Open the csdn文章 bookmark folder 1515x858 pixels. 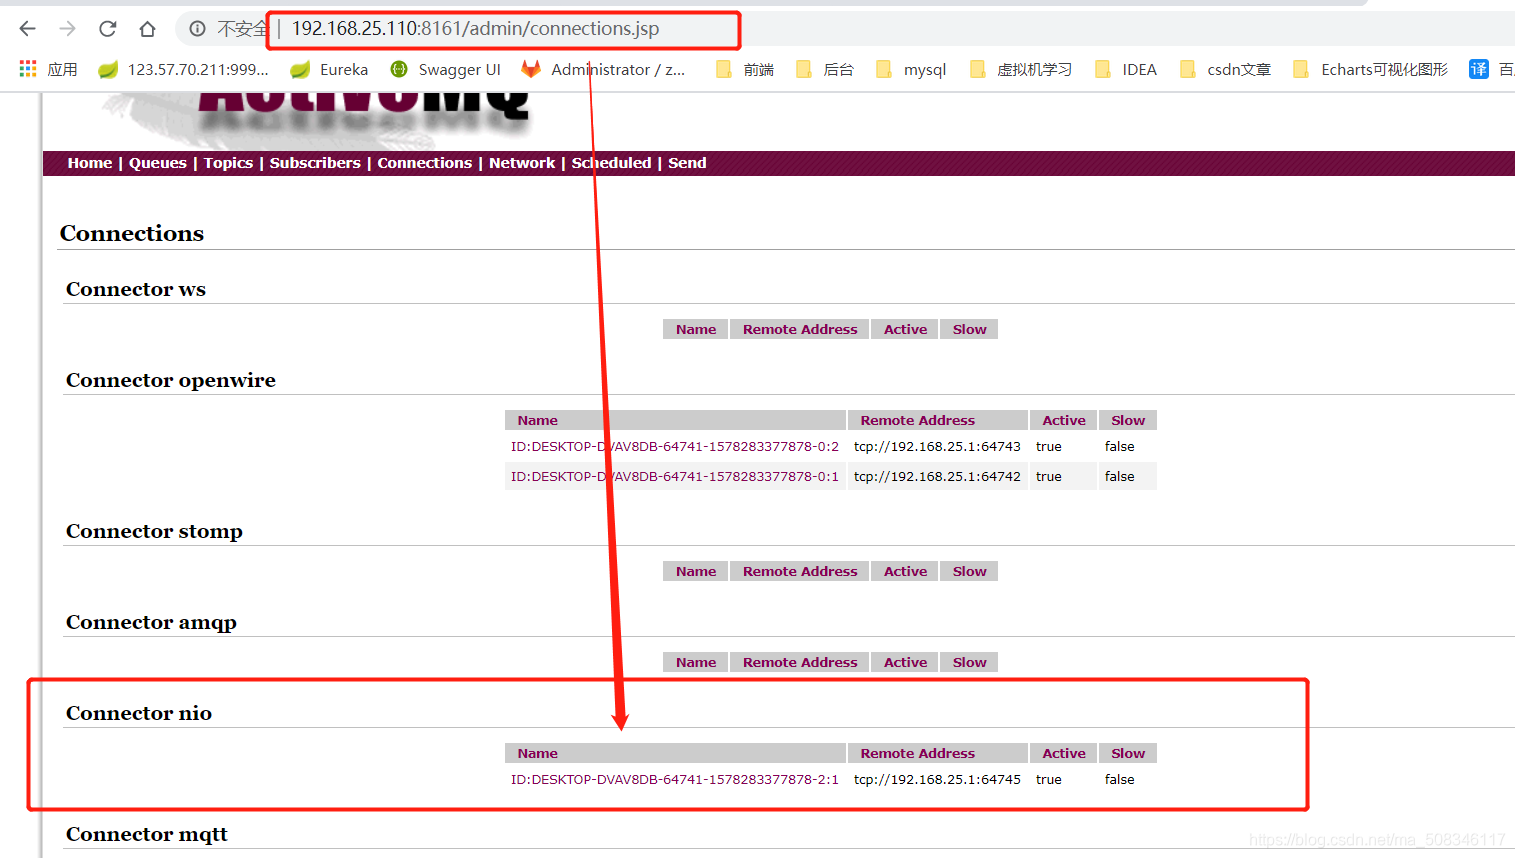coord(1225,69)
